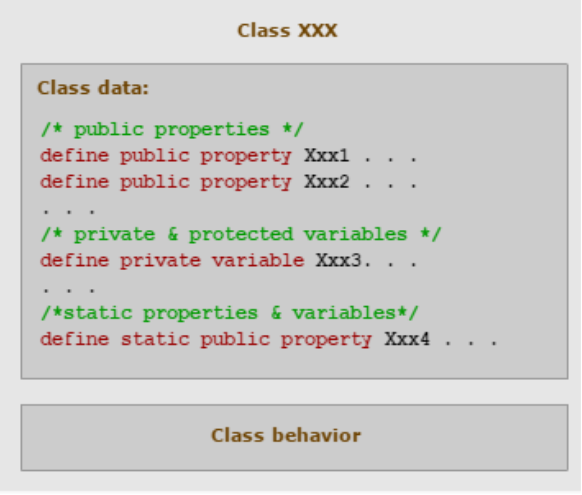Click the ellipsis line below Xxx3 definition
The image size is (582, 495).
click(69, 290)
